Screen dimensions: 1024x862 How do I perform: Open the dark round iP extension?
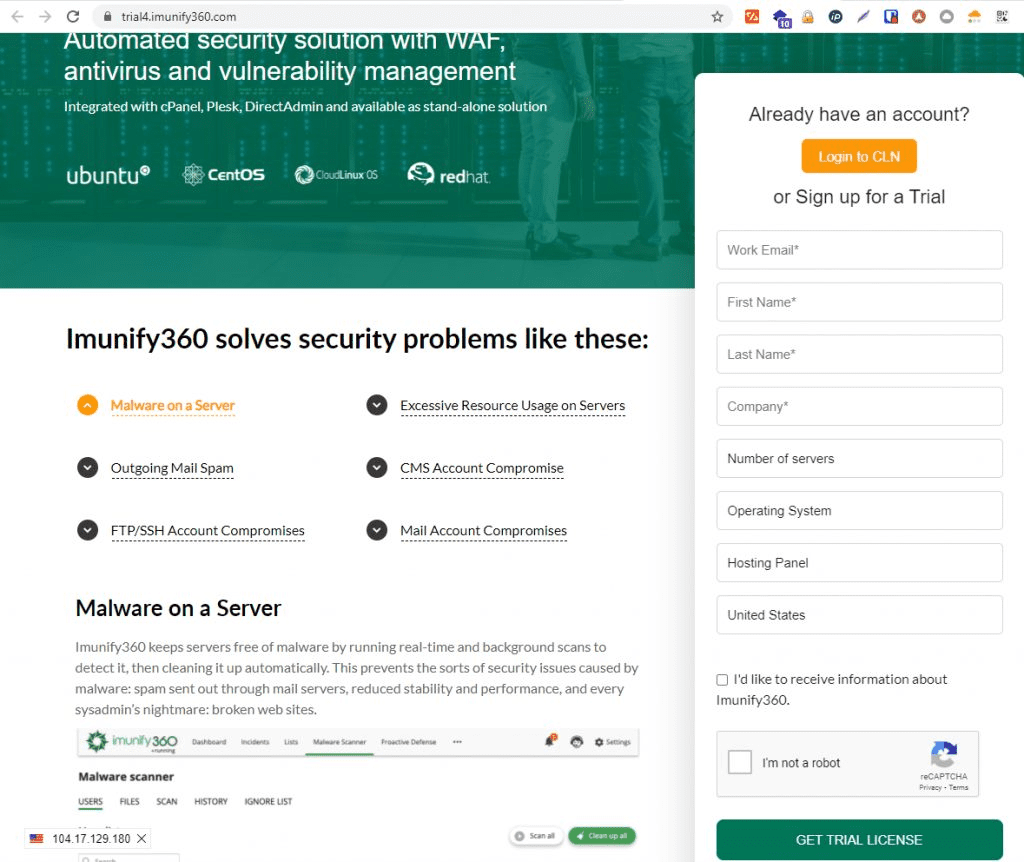click(x=835, y=16)
